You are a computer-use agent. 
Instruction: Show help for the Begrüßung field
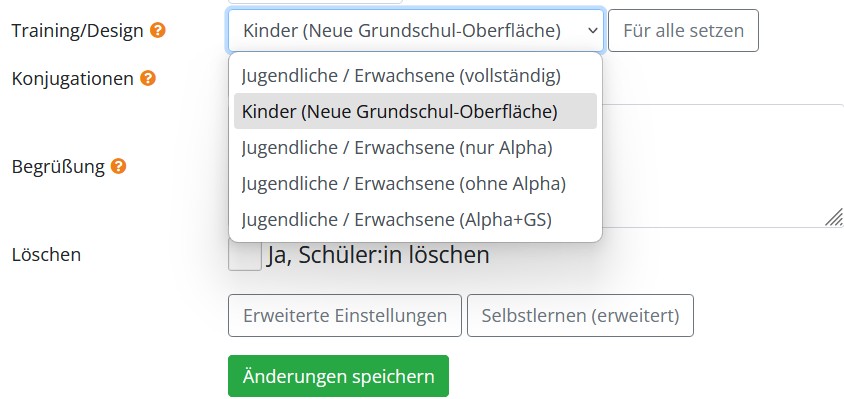coord(118,166)
